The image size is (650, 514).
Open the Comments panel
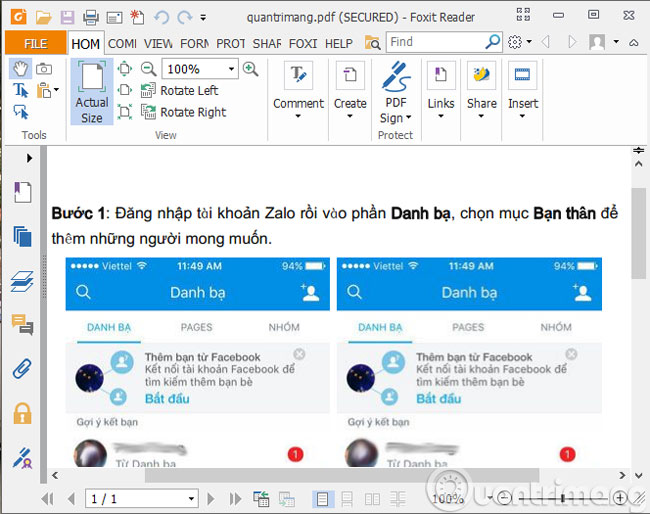click(22, 325)
